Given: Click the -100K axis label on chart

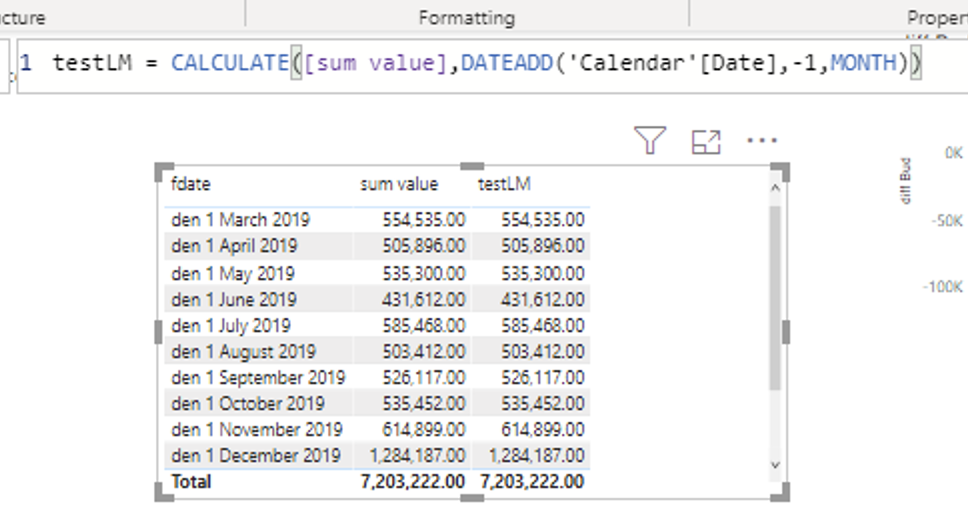Looking at the screenshot, I should pos(943,286).
